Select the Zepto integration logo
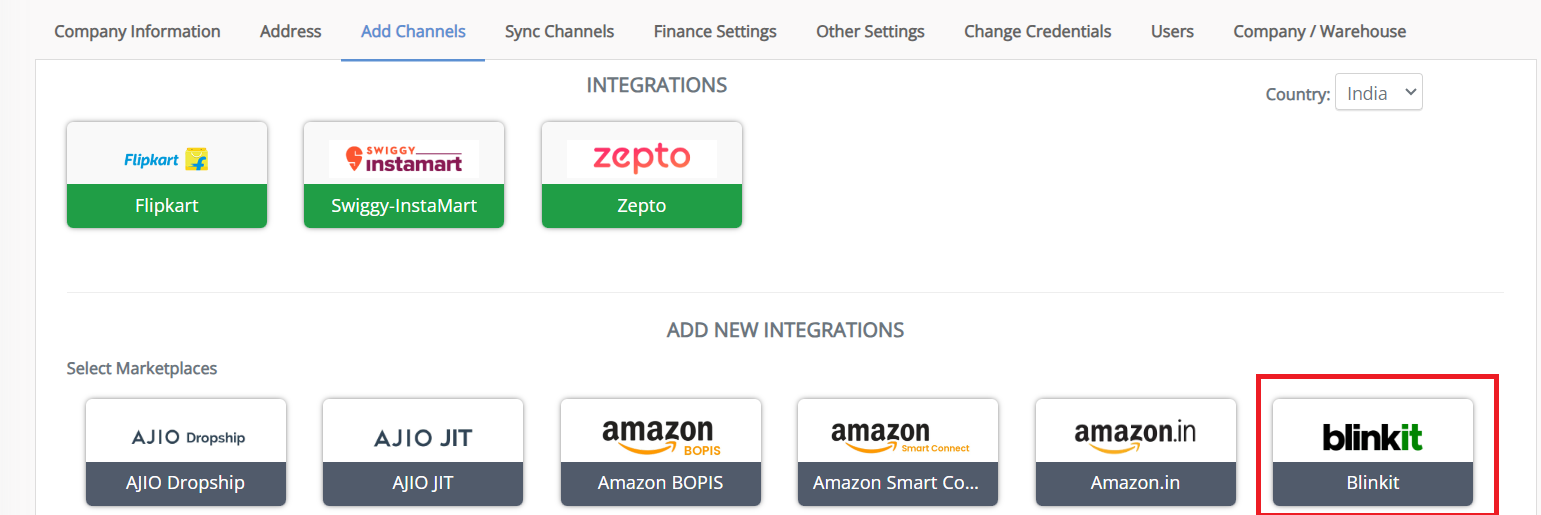This screenshot has width=1541, height=515. 642,158
